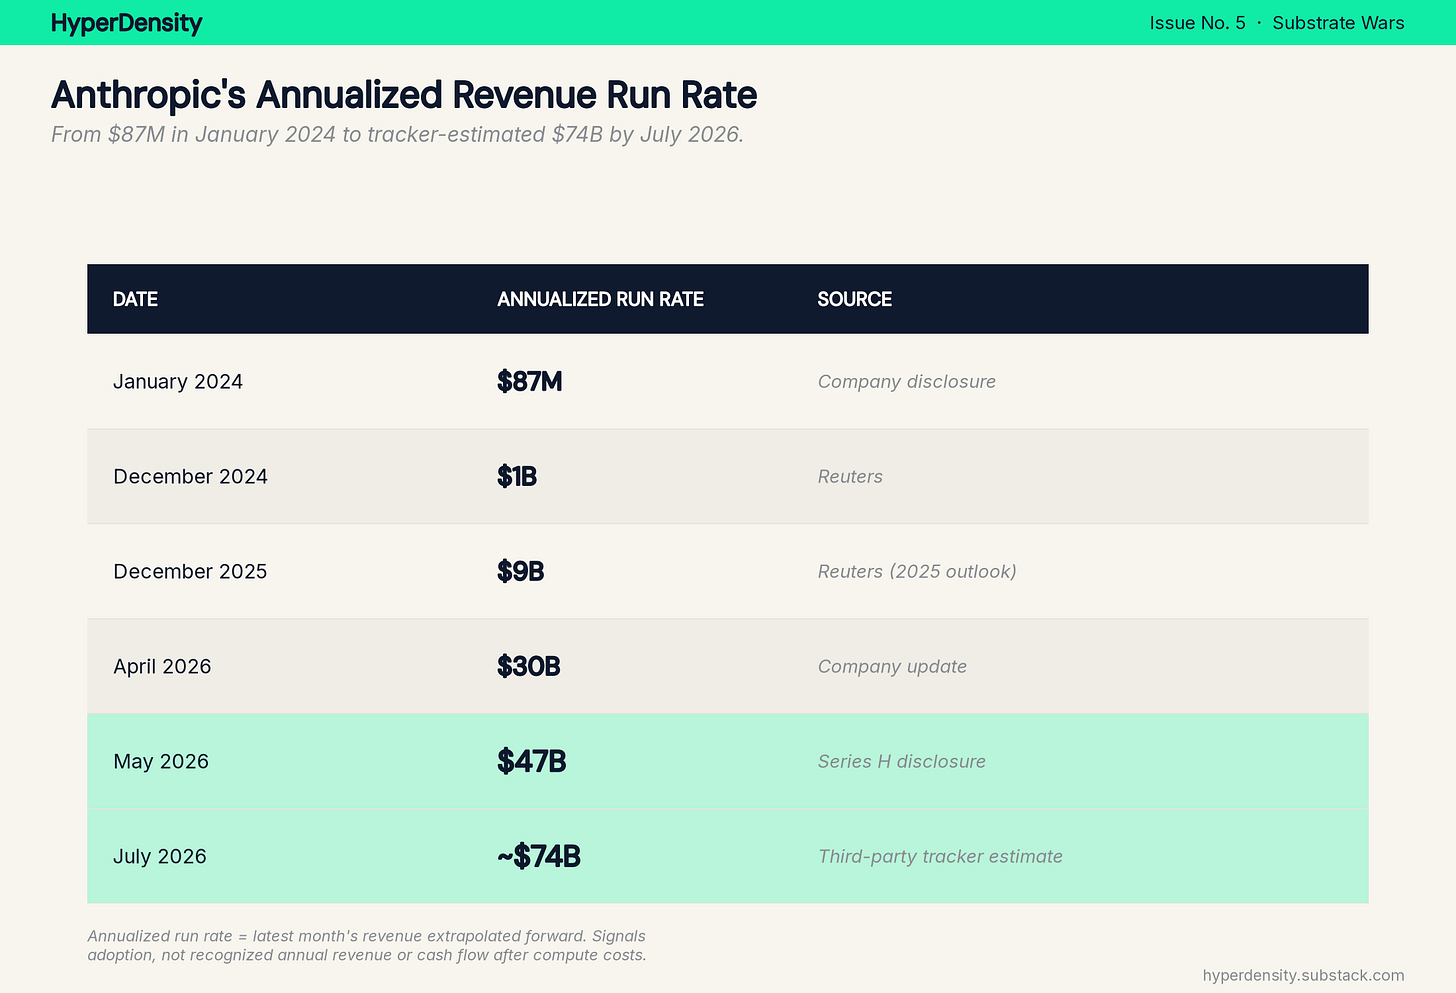Select the 'July 2026' date cell
Screen dimensions: 1456x993
click(x=160, y=856)
